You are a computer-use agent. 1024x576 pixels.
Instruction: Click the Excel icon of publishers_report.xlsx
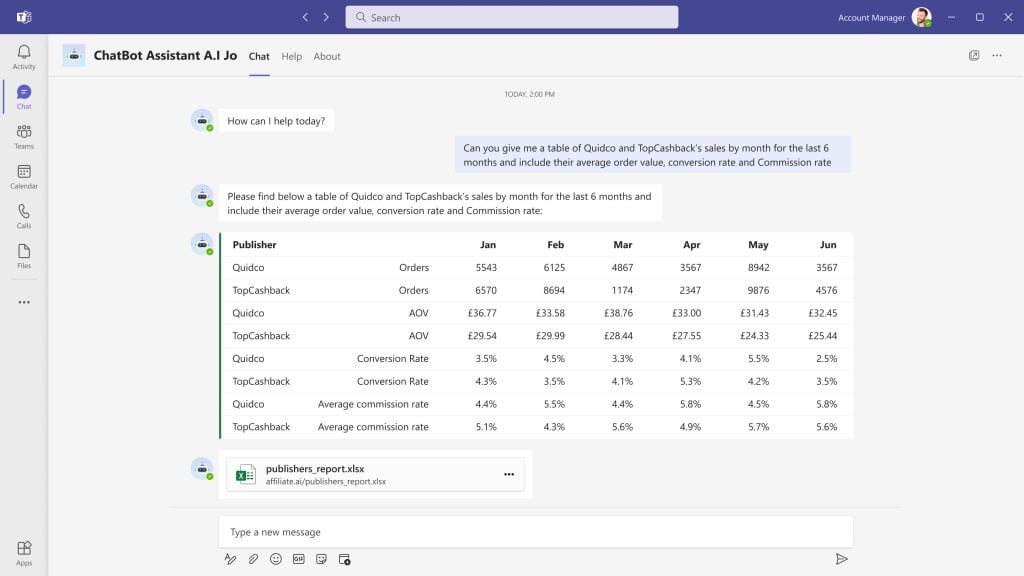point(246,474)
